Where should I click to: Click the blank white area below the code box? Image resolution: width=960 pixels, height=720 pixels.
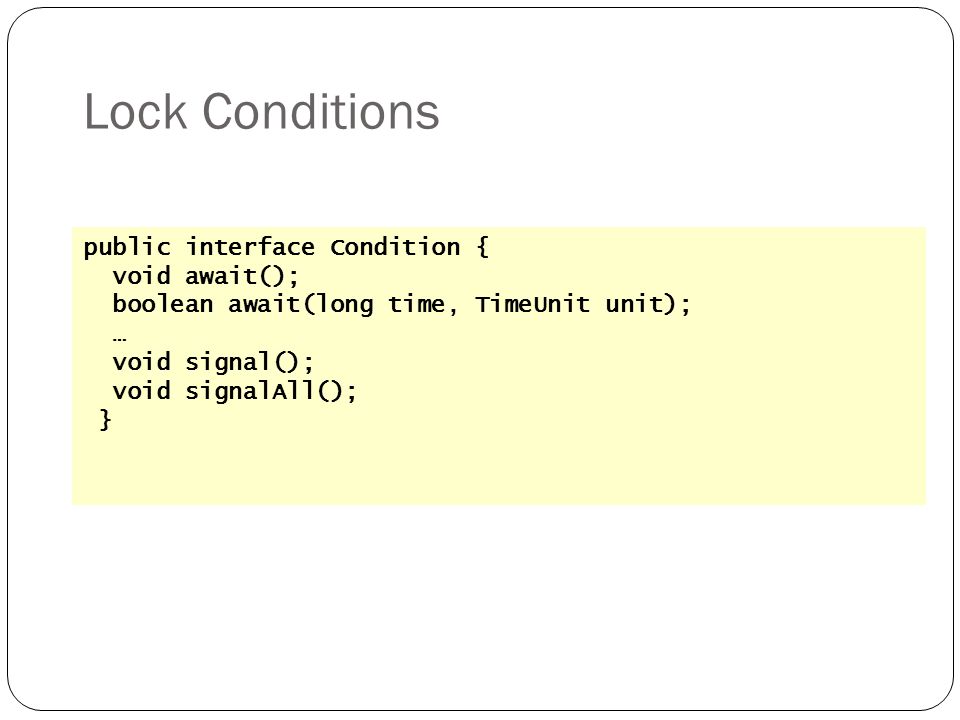click(480, 606)
